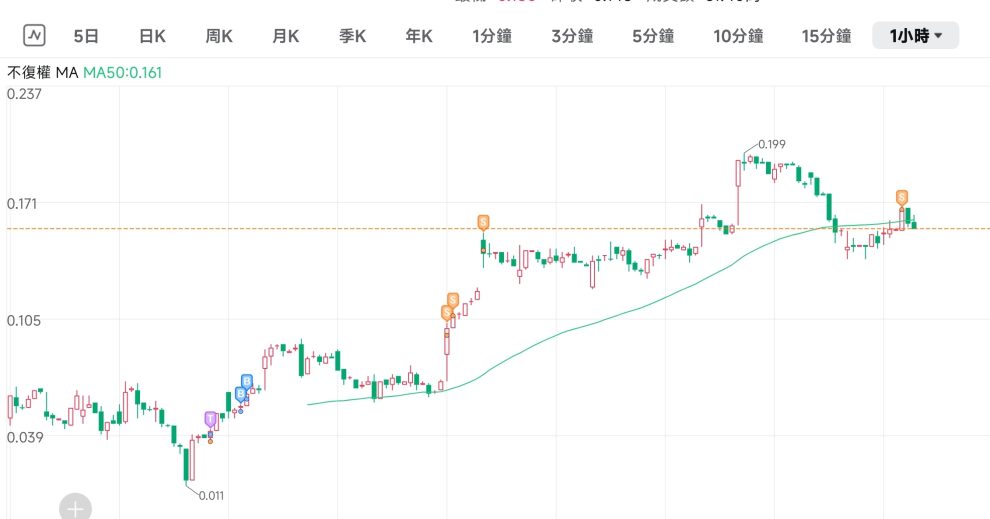Select the 月K period
990x519 pixels.
[285, 36]
